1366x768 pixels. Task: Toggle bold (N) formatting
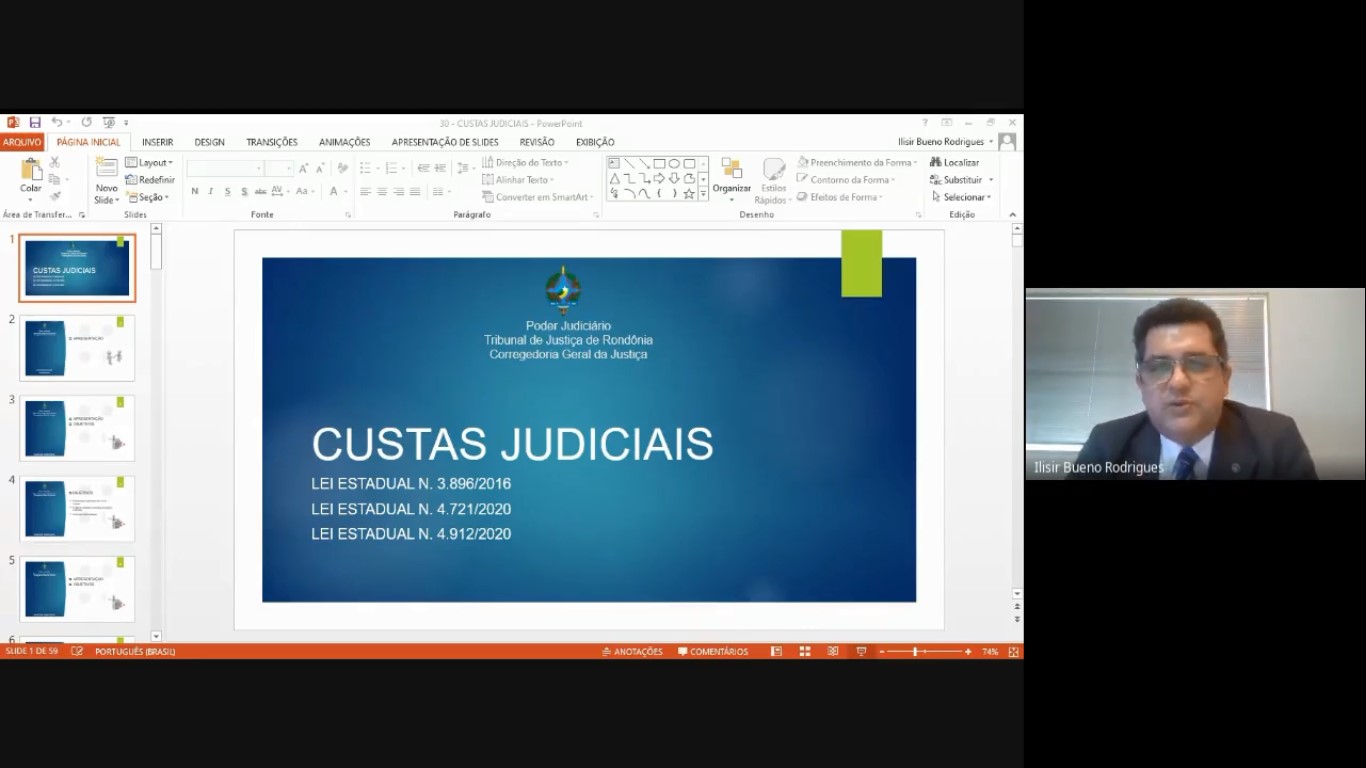[x=194, y=192]
